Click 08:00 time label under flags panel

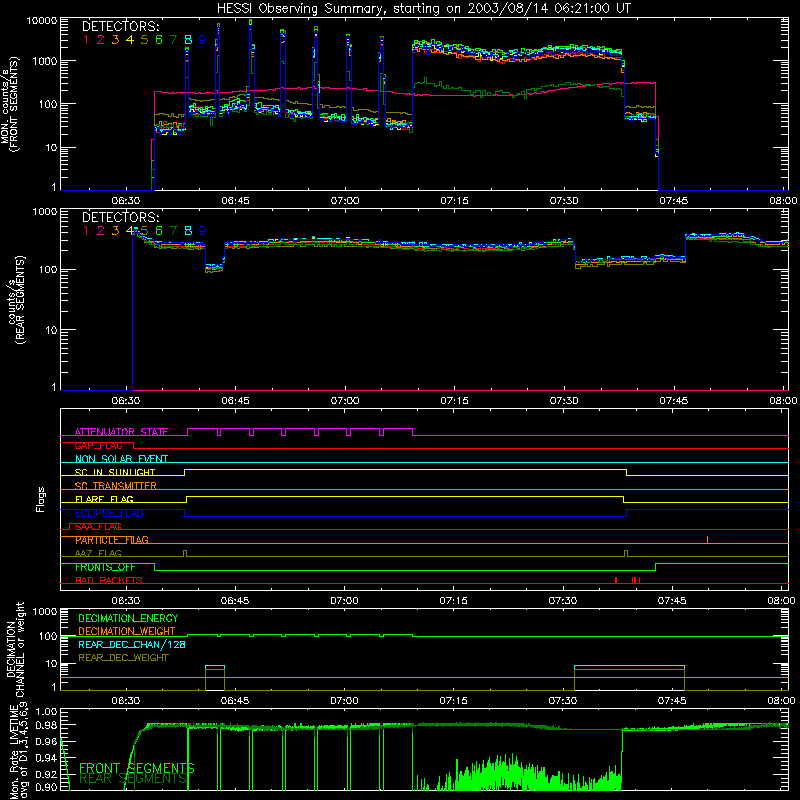coord(781,601)
